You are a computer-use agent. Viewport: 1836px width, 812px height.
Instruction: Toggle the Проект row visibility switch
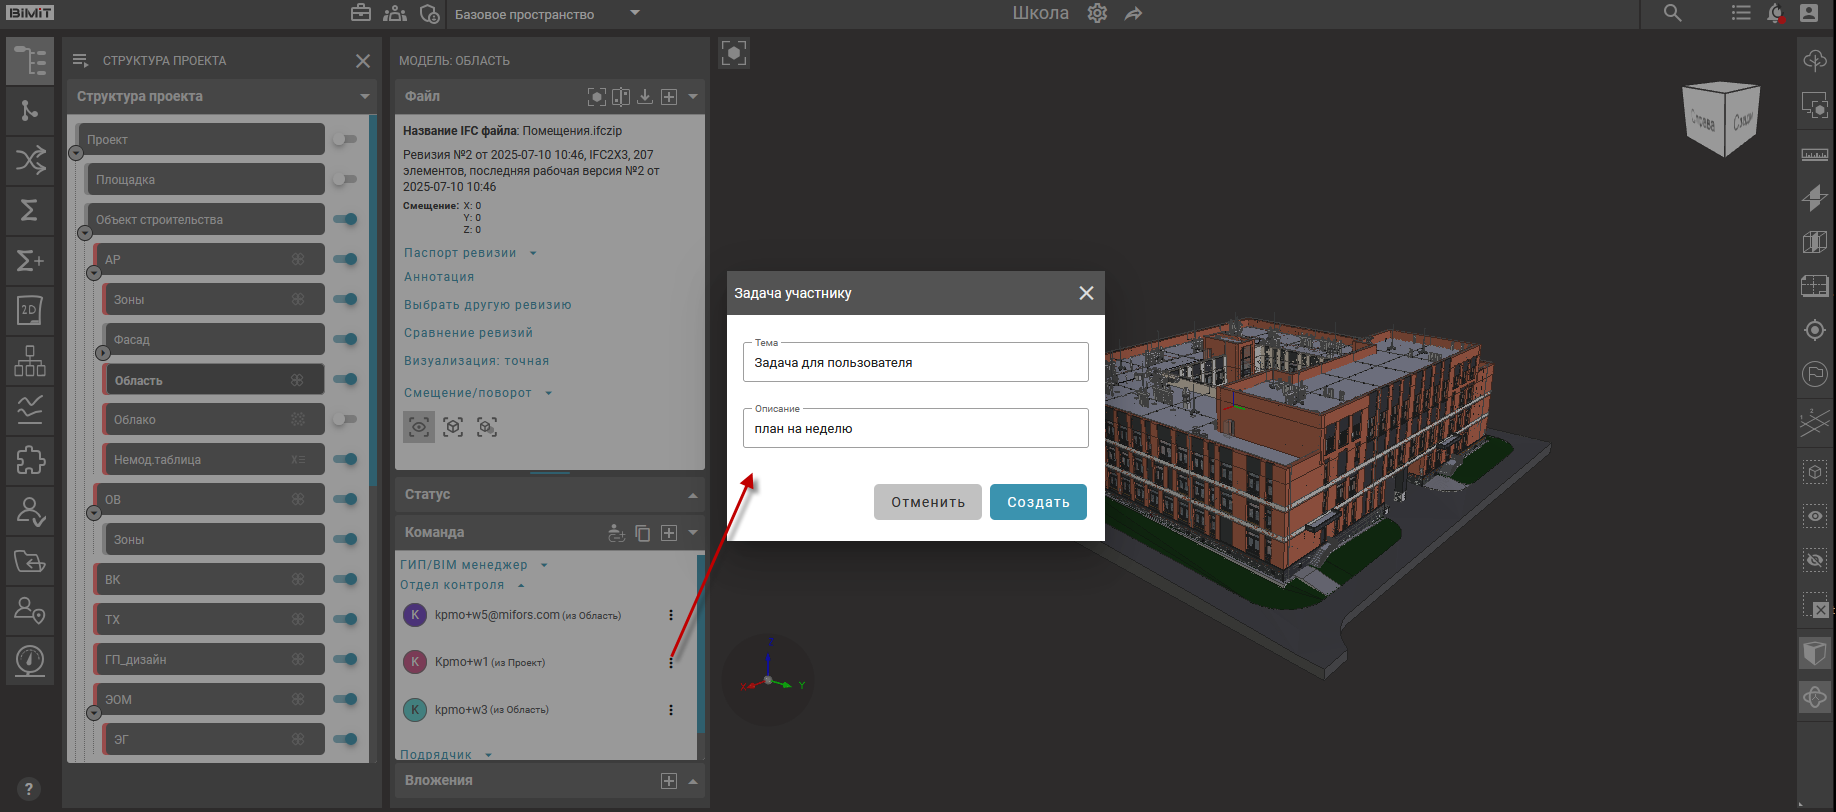coord(345,139)
